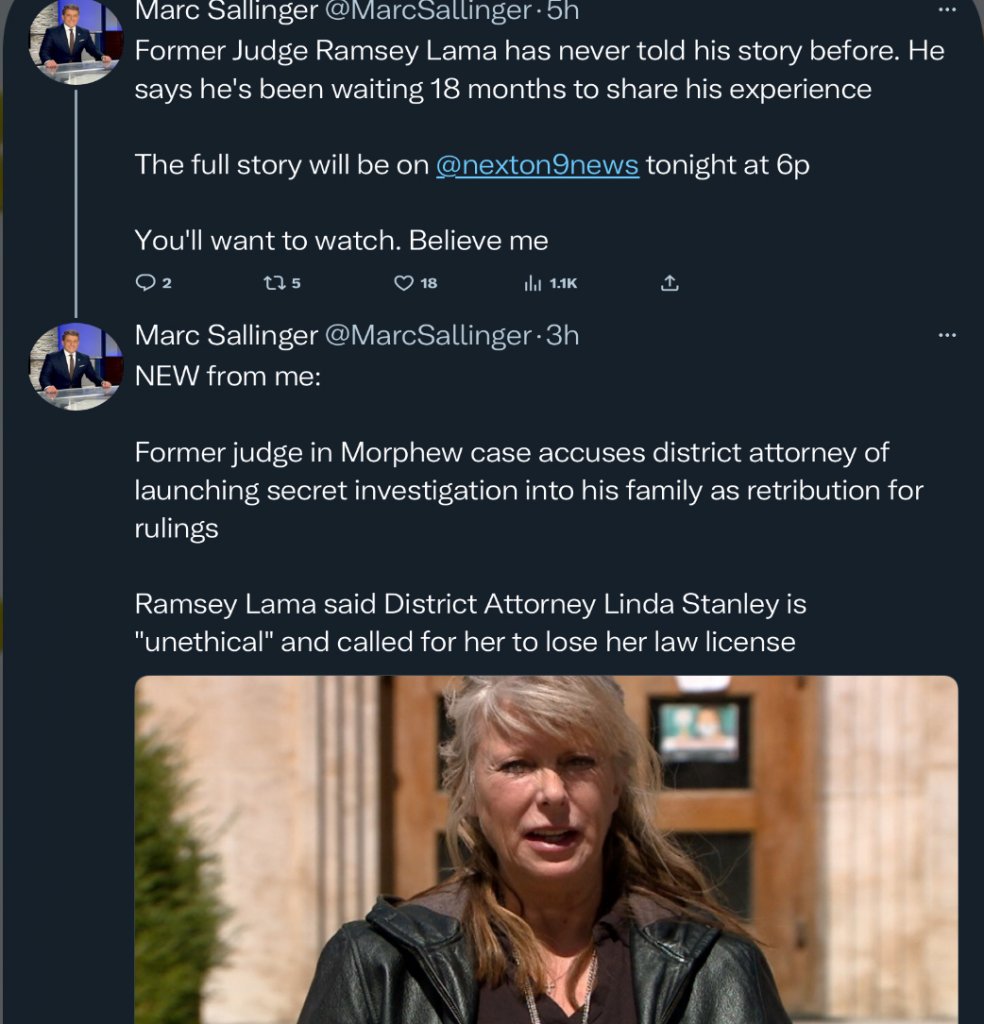
Task: Open more options on the 5h tweet
Action: [946, 11]
